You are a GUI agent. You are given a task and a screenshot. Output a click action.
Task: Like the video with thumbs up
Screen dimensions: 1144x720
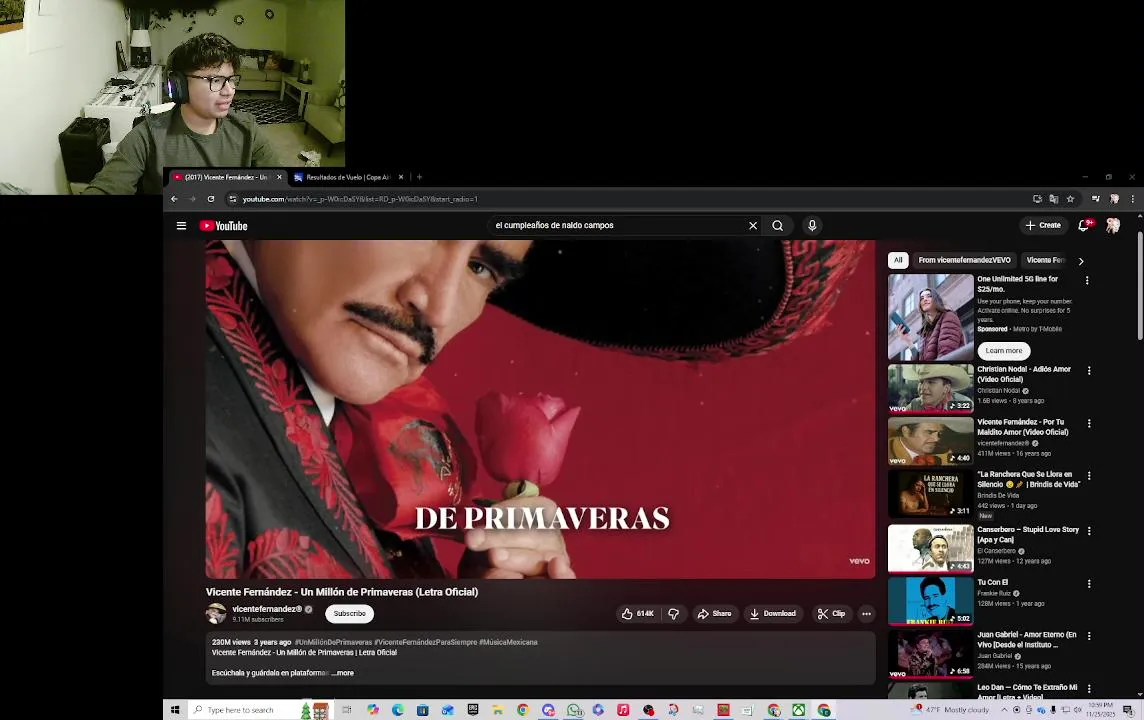pos(638,613)
